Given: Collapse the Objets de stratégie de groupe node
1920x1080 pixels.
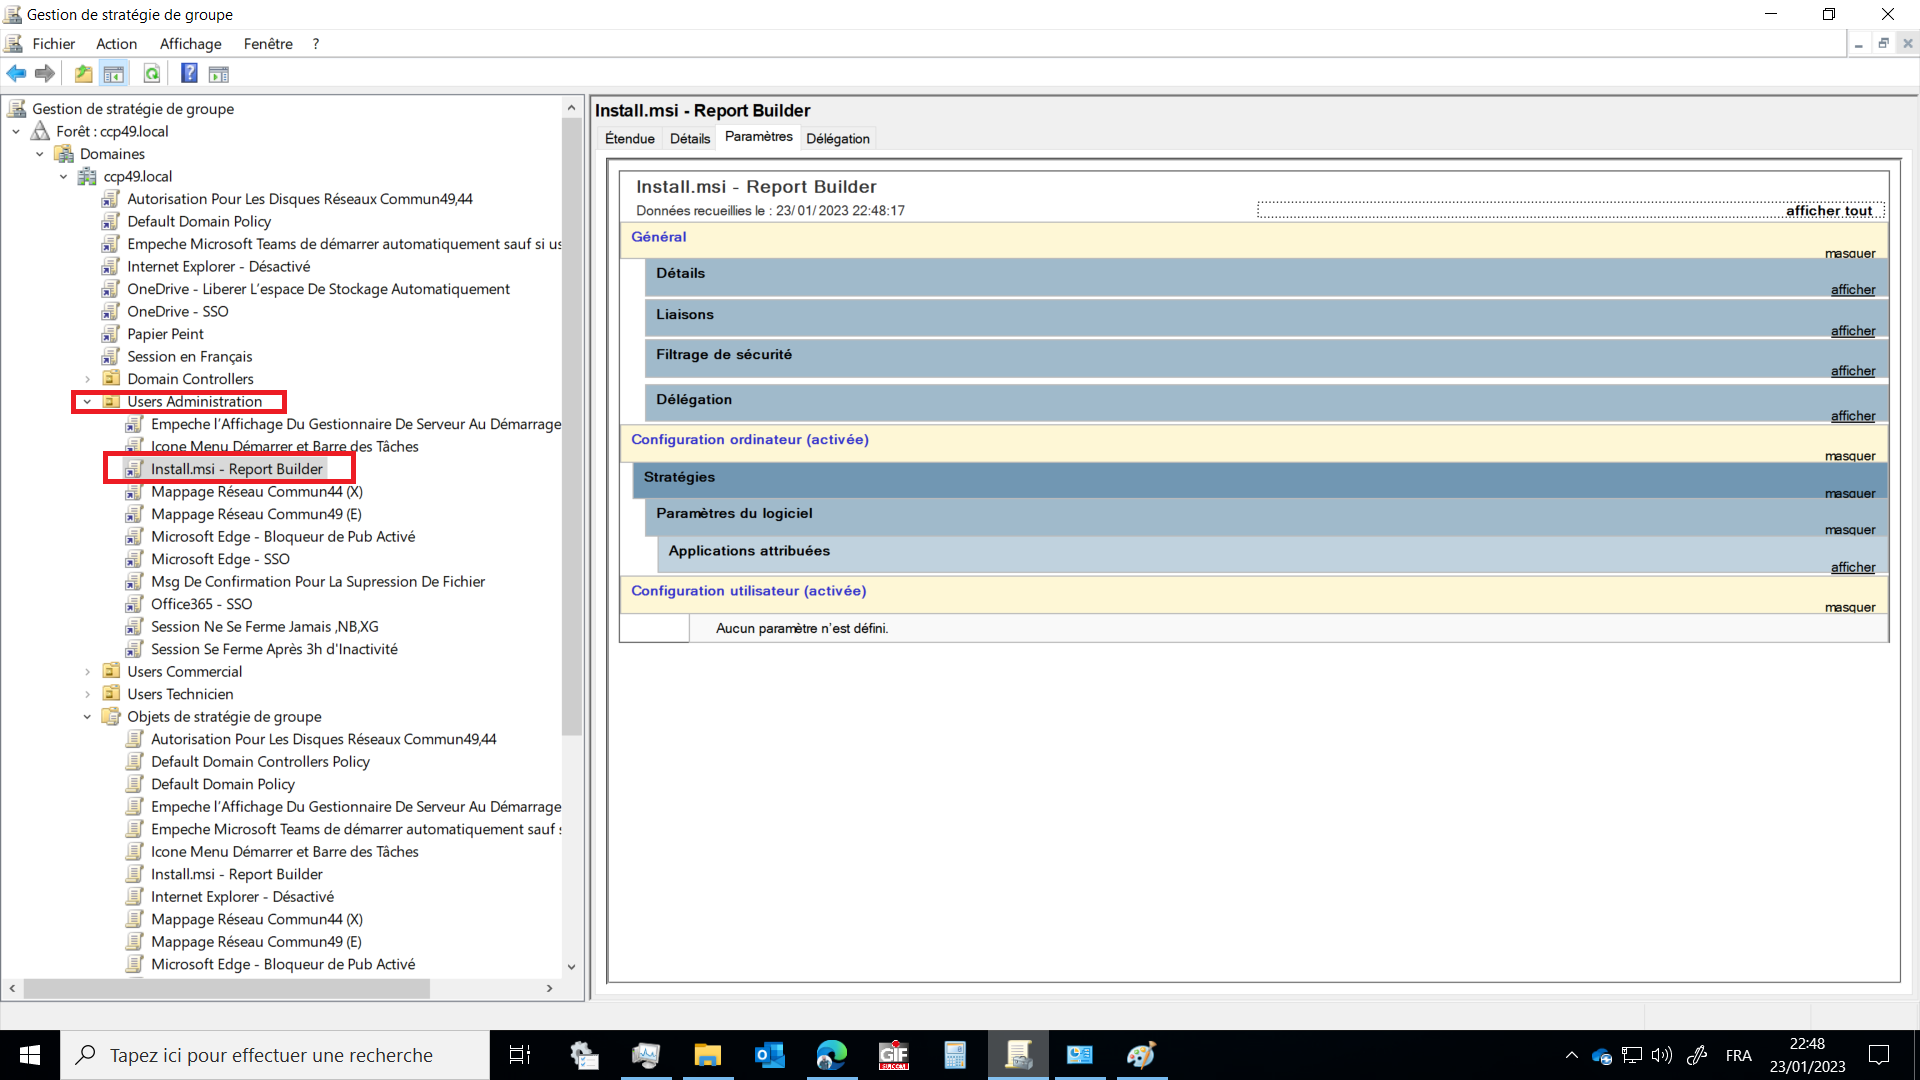Looking at the screenshot, I should (x=87, y=717).
